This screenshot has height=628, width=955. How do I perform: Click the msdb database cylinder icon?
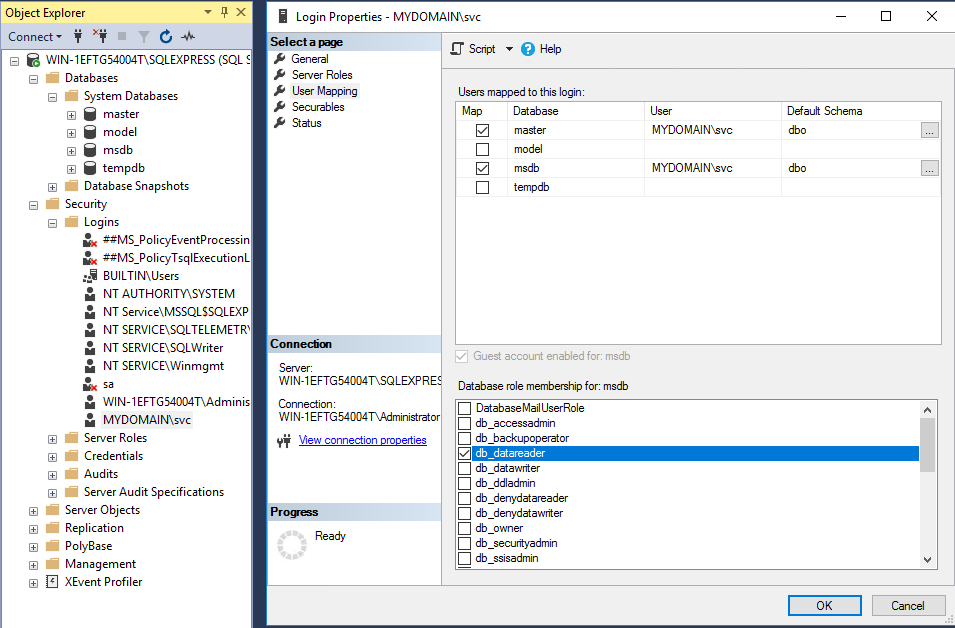pyautogui.click(x=90, y=150)
